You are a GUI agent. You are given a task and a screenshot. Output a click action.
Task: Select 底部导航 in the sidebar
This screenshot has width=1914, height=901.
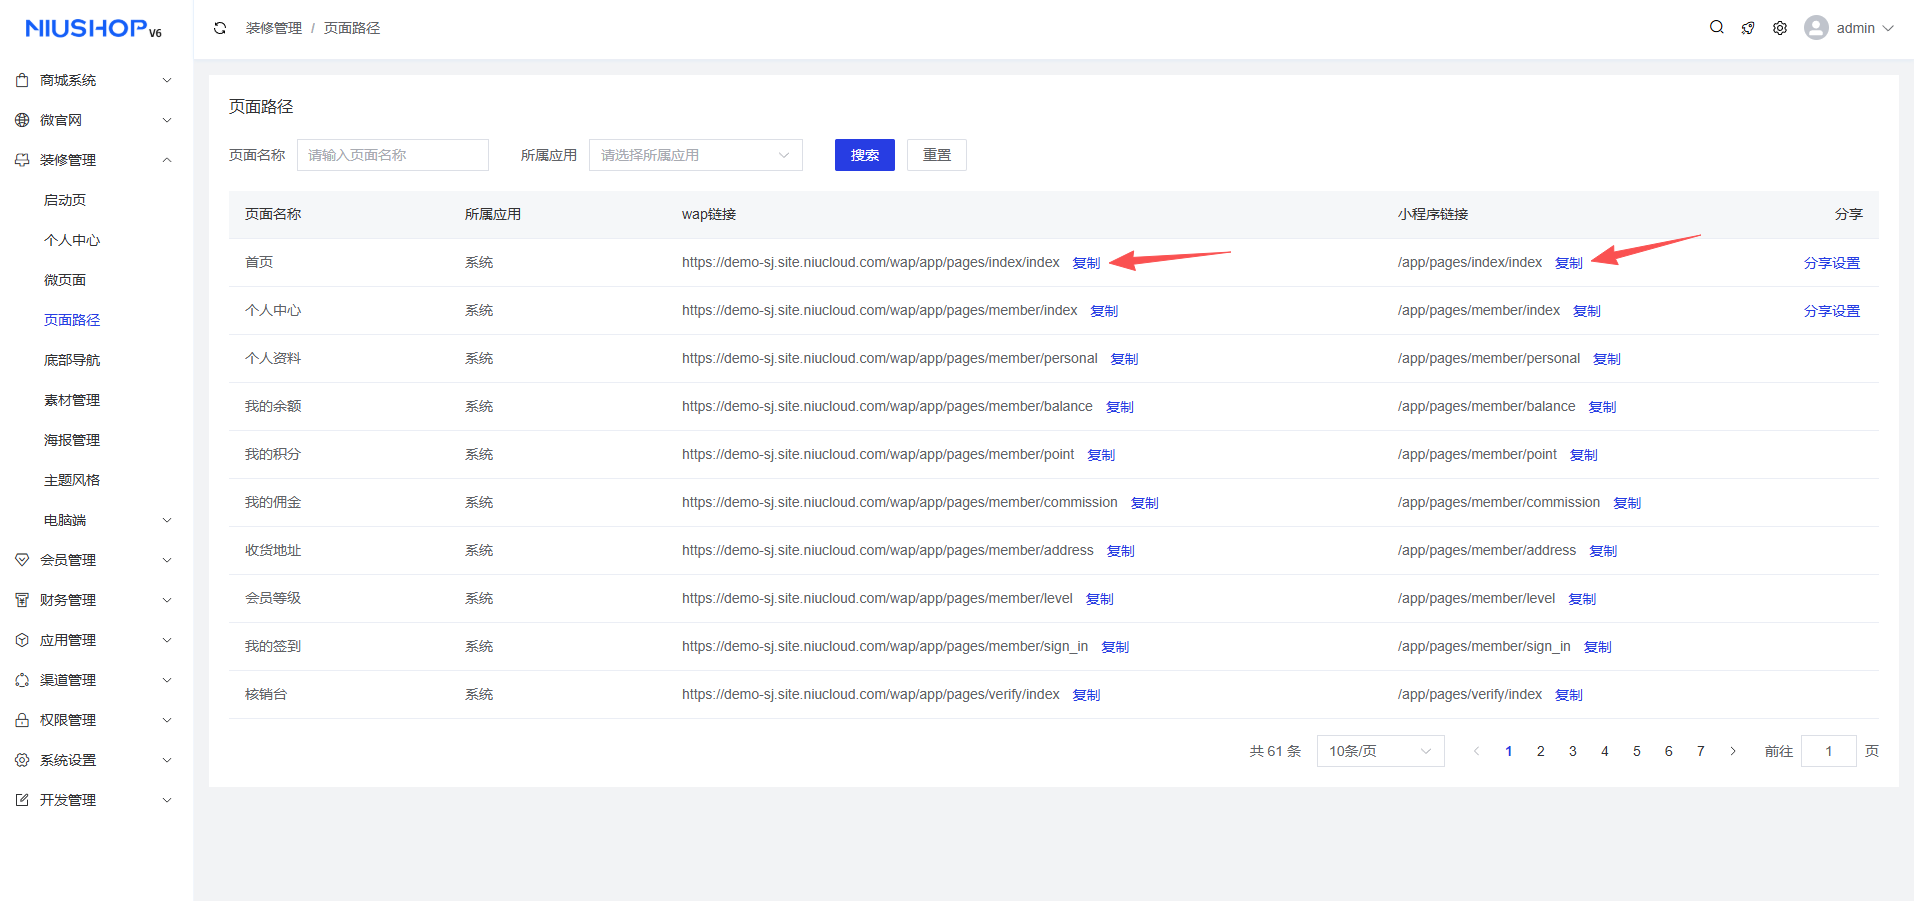[72, 360]
